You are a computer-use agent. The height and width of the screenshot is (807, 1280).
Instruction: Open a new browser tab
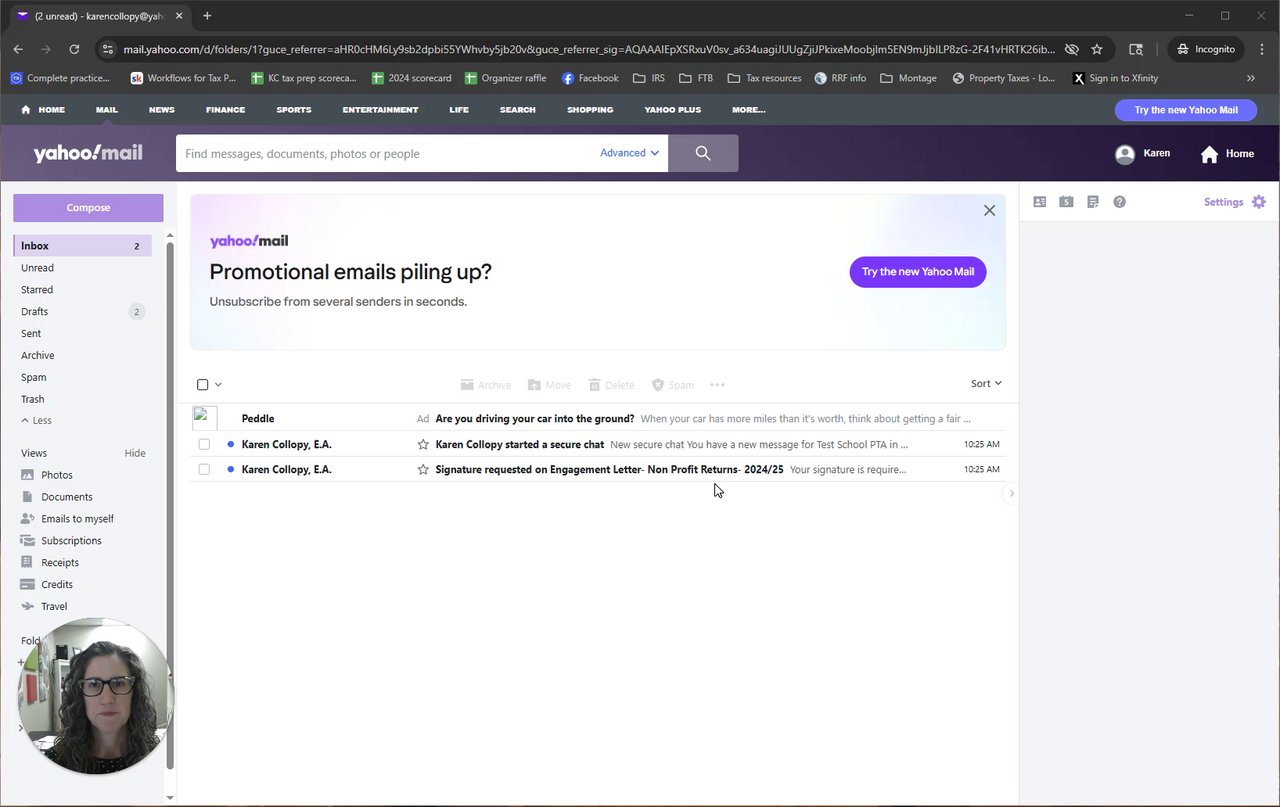[x=207, y=16]
